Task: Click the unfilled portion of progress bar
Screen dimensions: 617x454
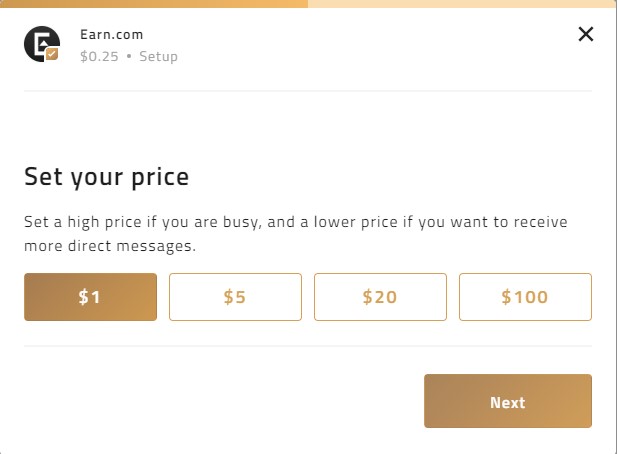Action: coord(462,4)
